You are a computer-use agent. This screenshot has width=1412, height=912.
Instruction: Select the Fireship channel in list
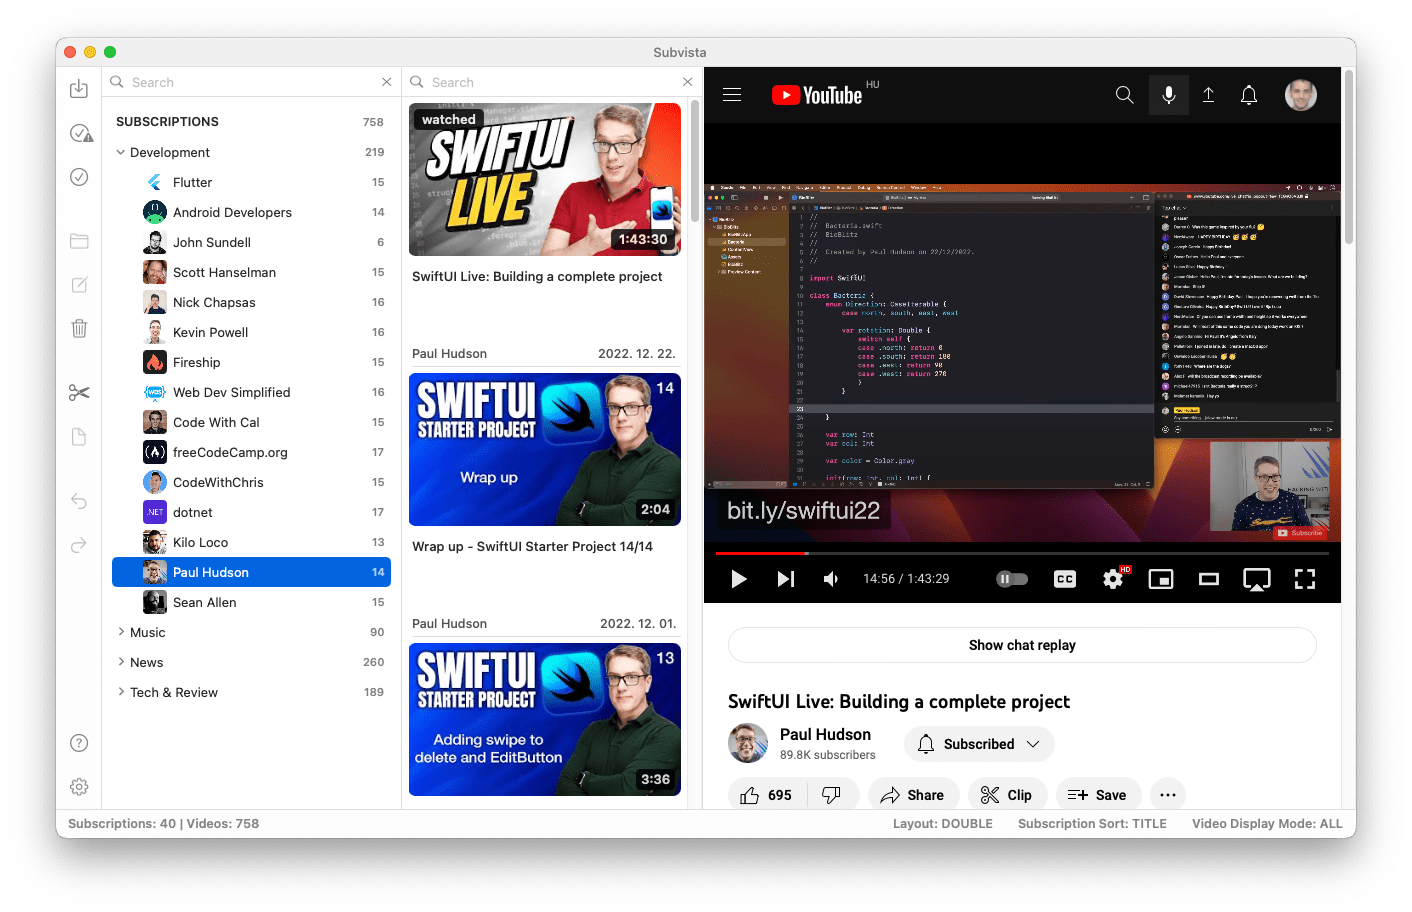point(196,362)
